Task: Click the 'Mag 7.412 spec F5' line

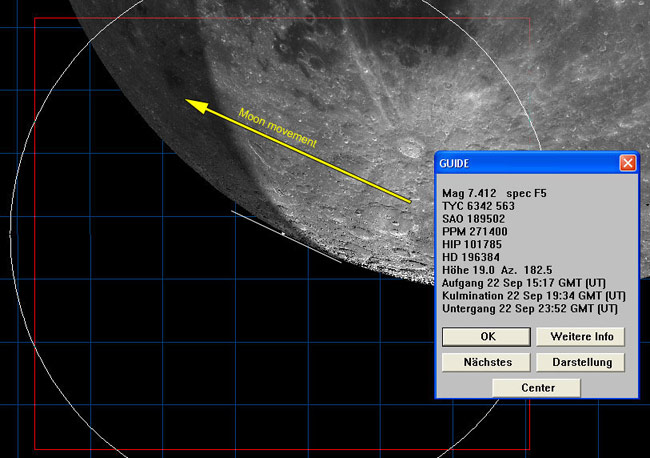Action: coord(494,193)
